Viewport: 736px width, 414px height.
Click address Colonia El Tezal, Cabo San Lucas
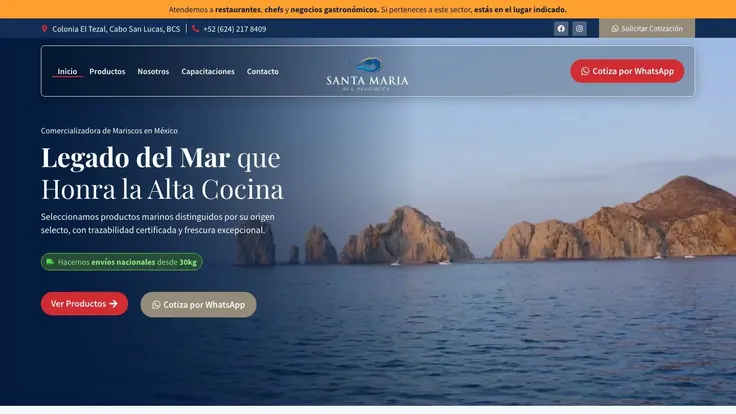(x=116, y=29)
